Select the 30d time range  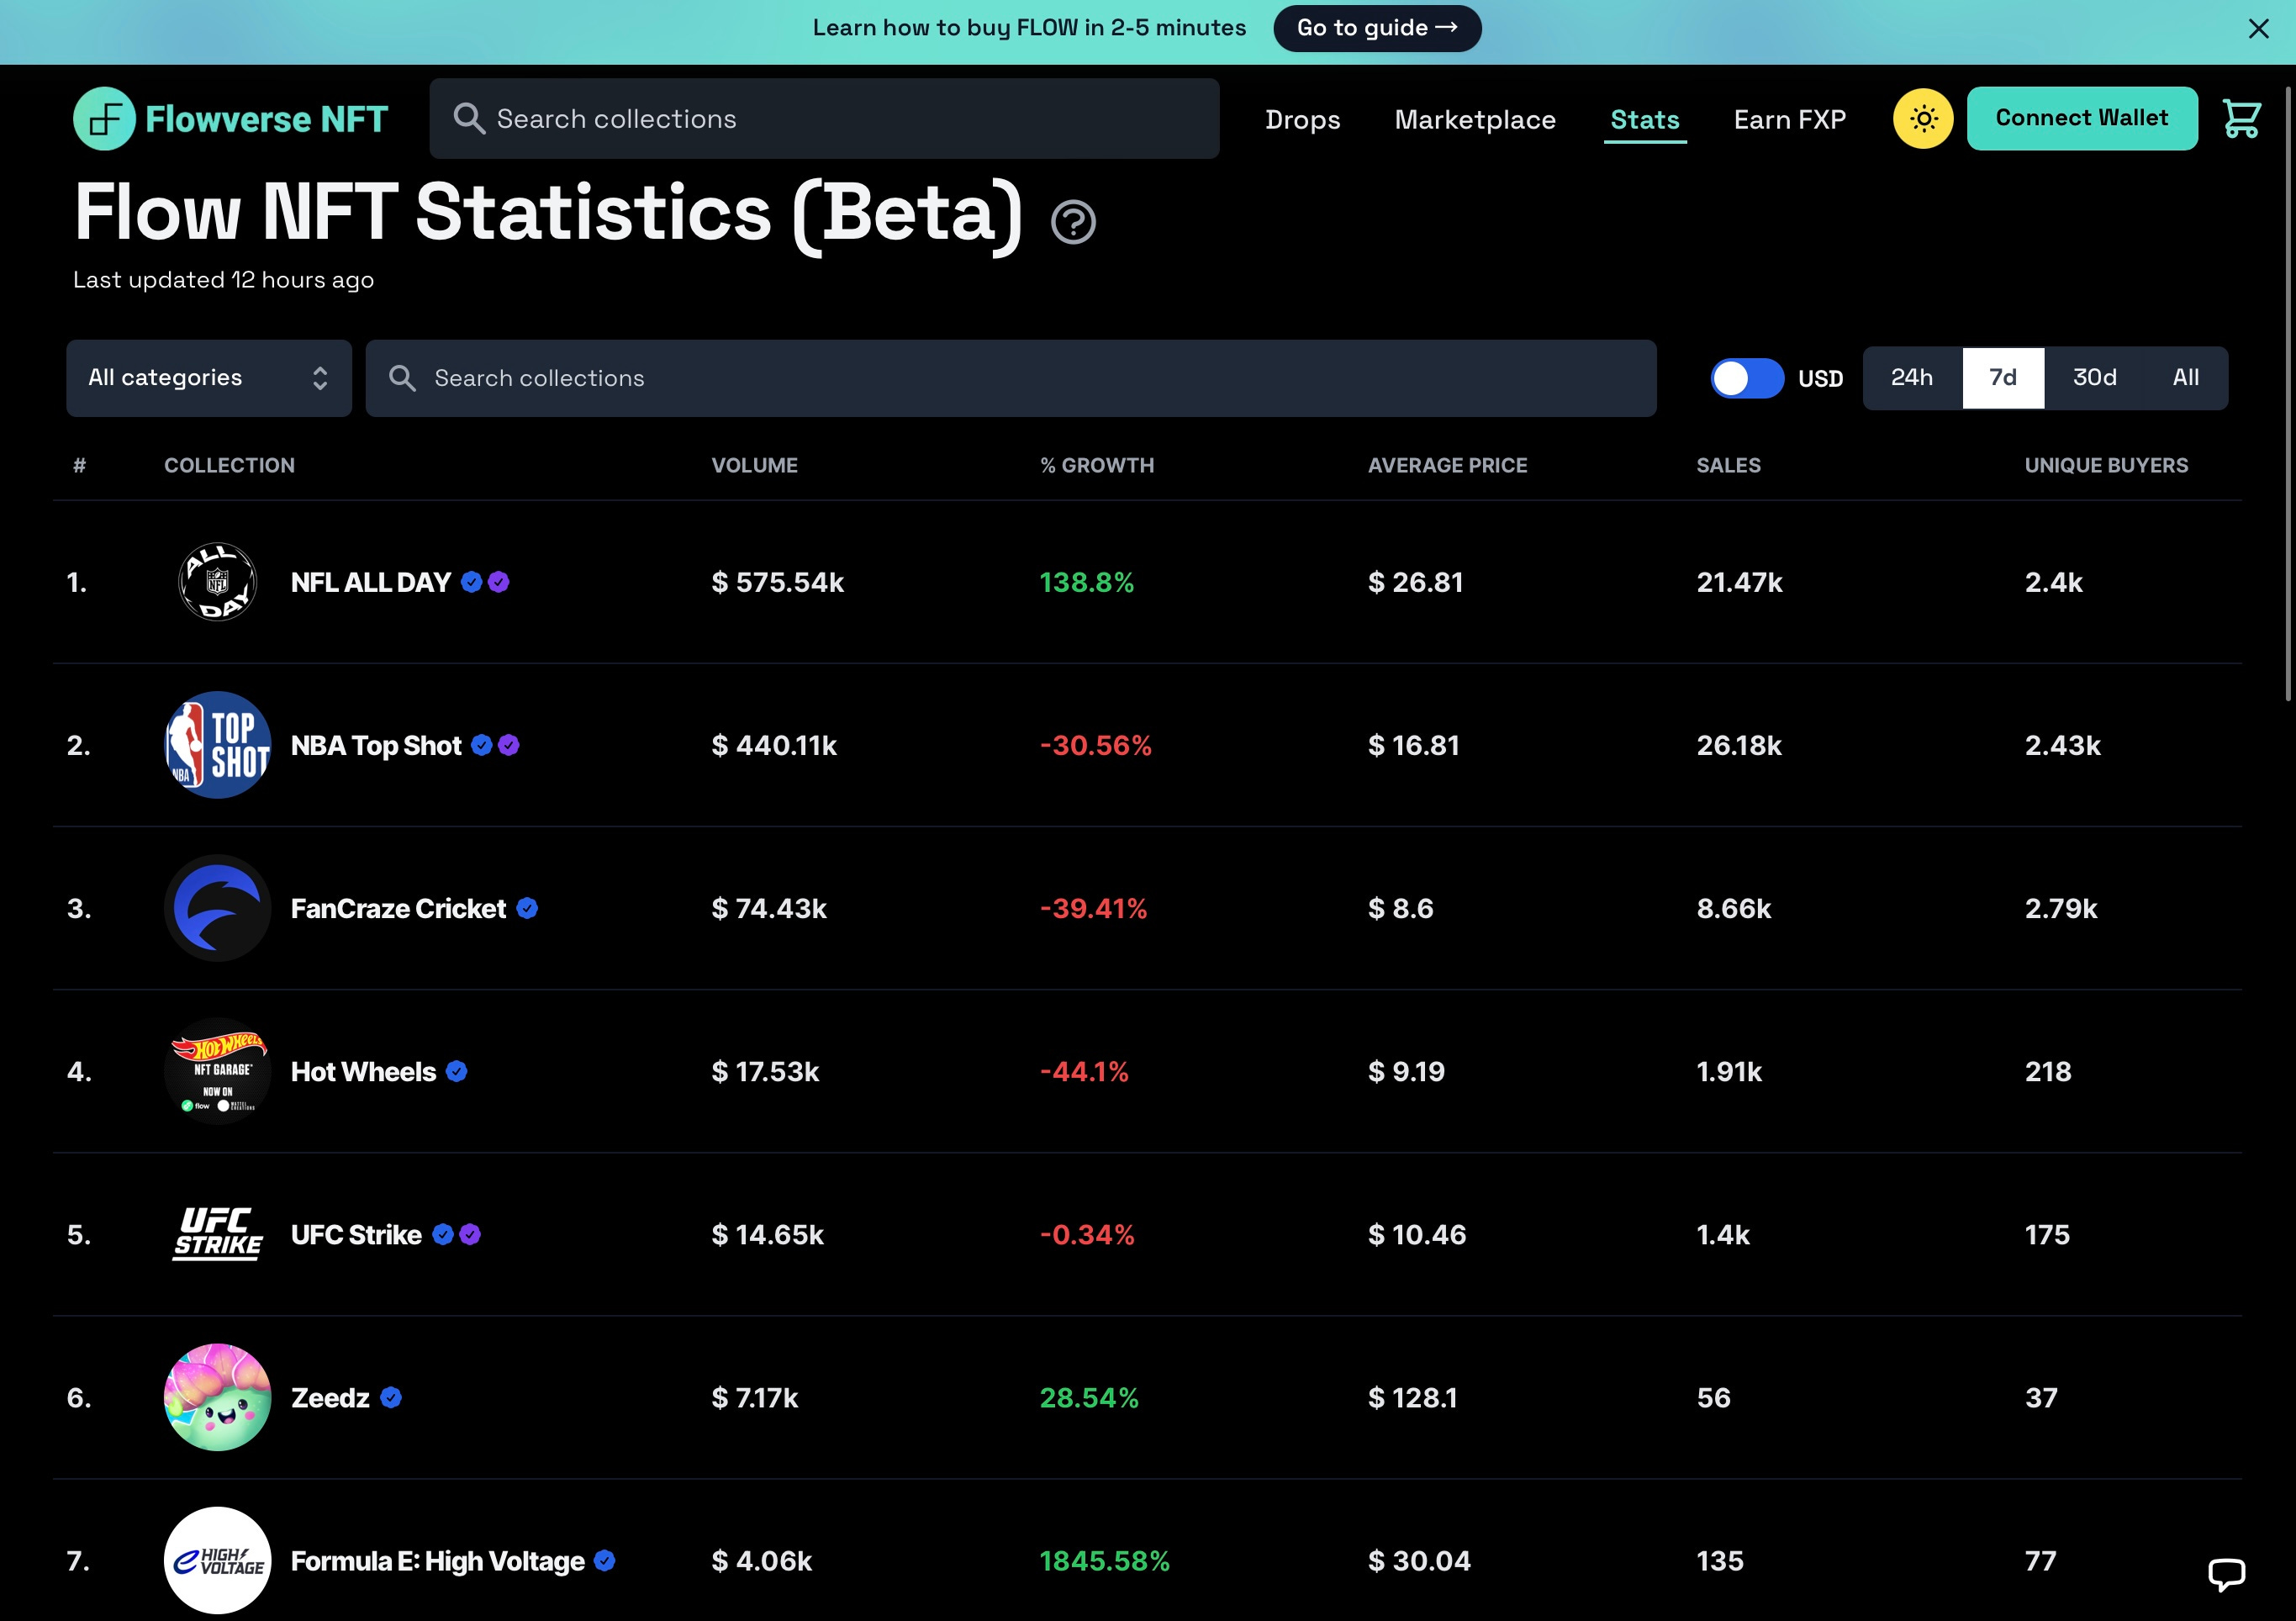2094,378
